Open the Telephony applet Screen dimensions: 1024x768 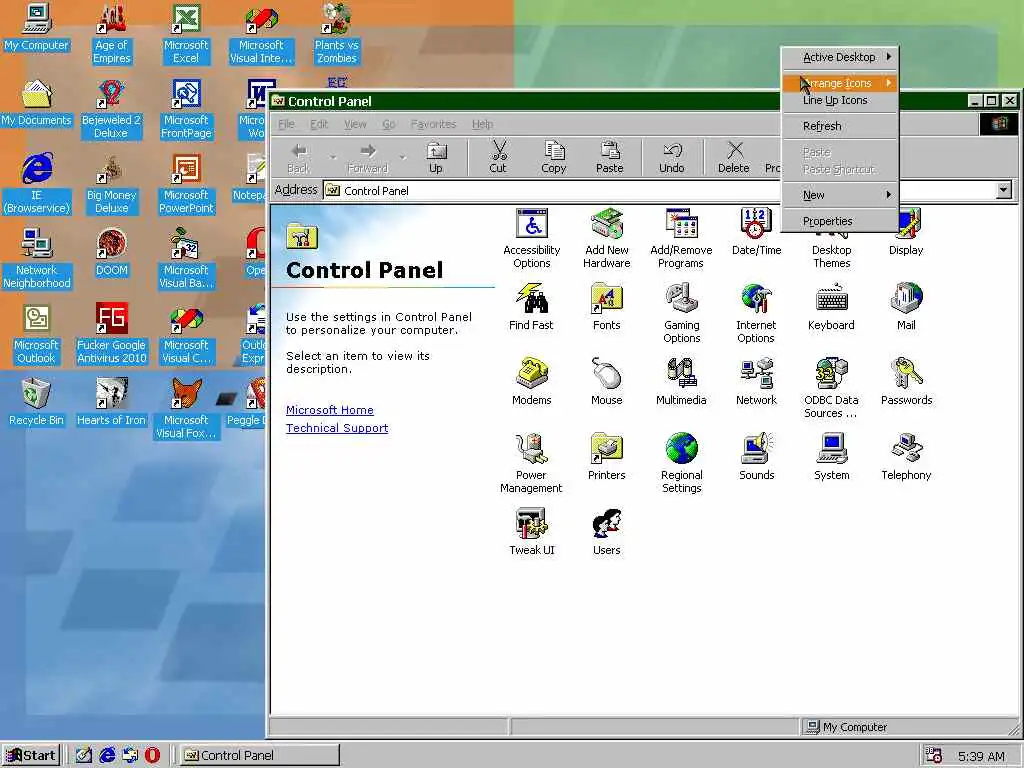906,457
